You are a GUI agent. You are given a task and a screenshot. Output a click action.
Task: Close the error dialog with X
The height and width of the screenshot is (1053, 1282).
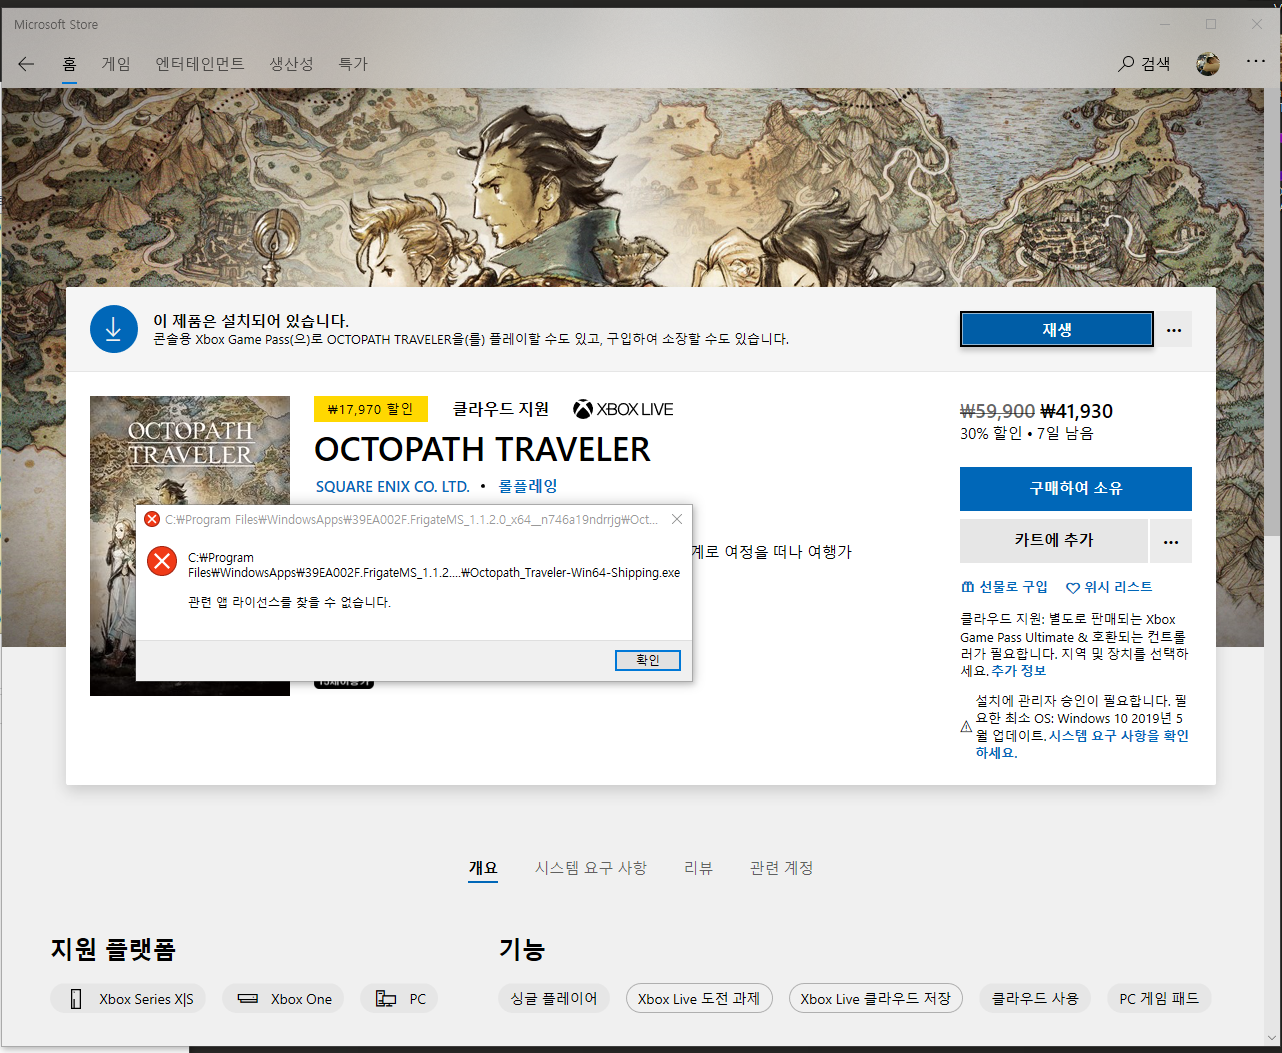pyautogui.click(x=677, y=519)
